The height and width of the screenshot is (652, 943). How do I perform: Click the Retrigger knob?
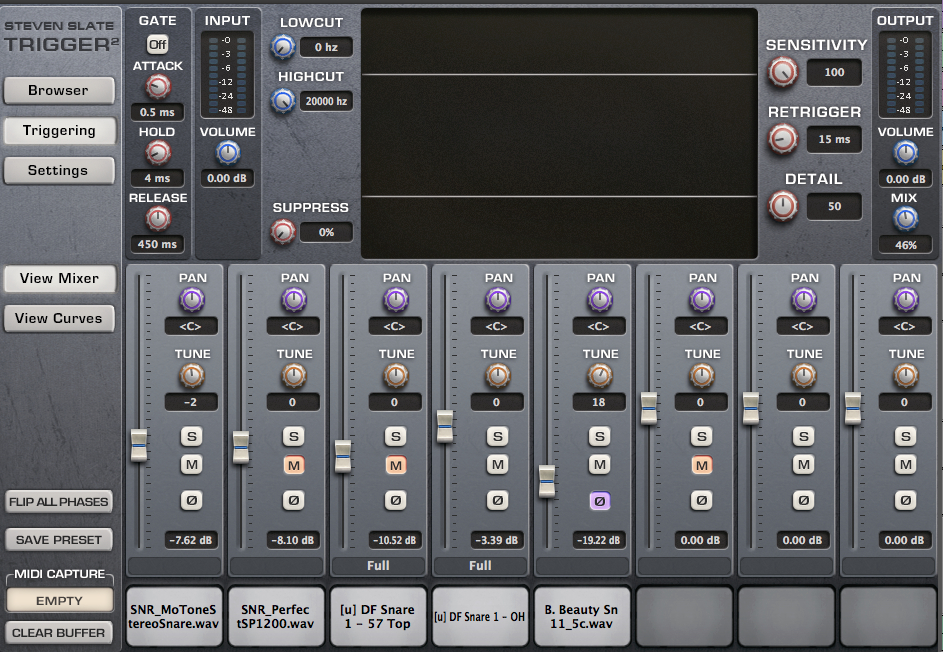click(783, 139)
